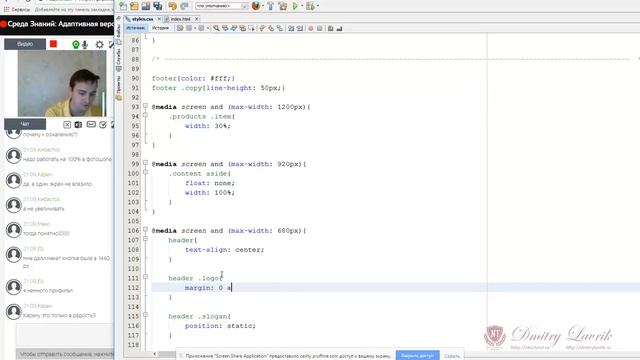
Task: Toggle the microphone icon in webinar panel
Action: click(x=85, y=44)
